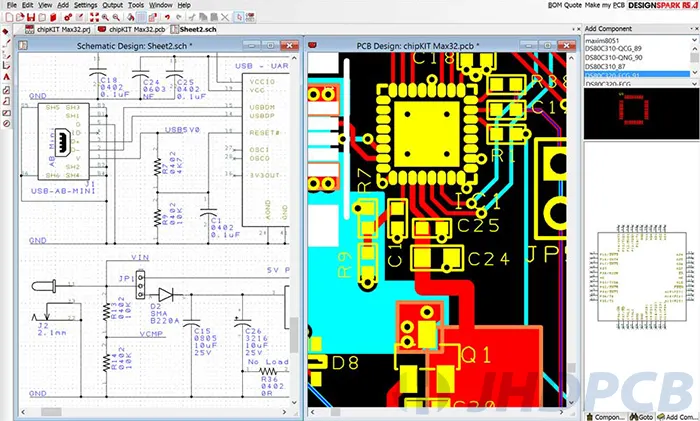Click the schematic window horizontal scrollbar thumb
Screen dimensions: 700x421
point(51,412)
